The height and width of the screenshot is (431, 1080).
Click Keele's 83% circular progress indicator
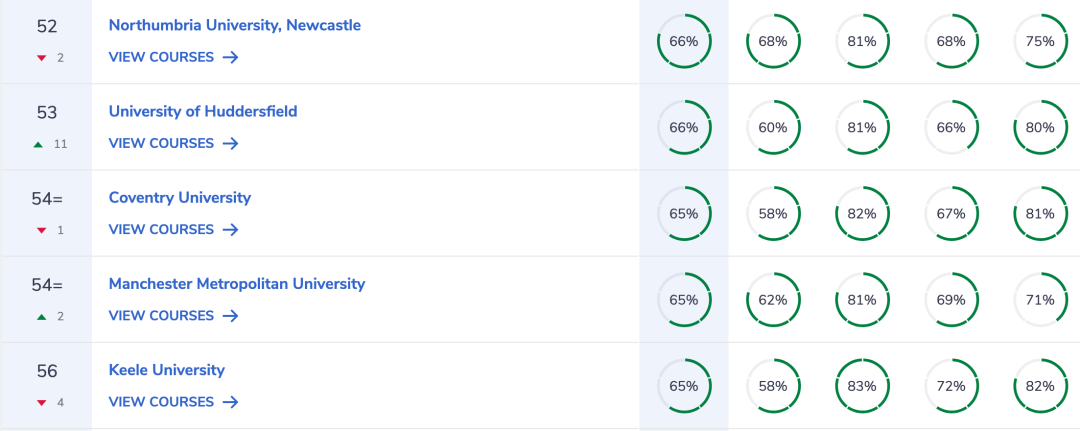(862, 386)
